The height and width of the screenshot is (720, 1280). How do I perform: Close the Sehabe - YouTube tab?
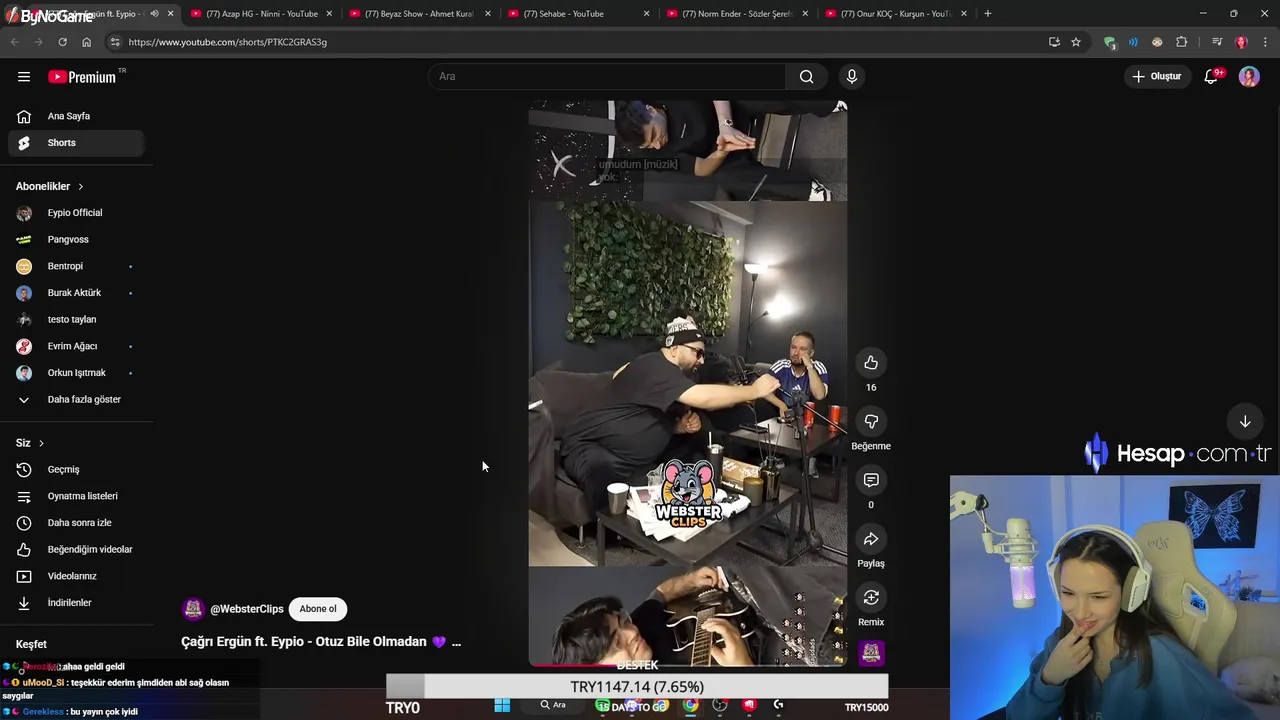coord(646,14)
